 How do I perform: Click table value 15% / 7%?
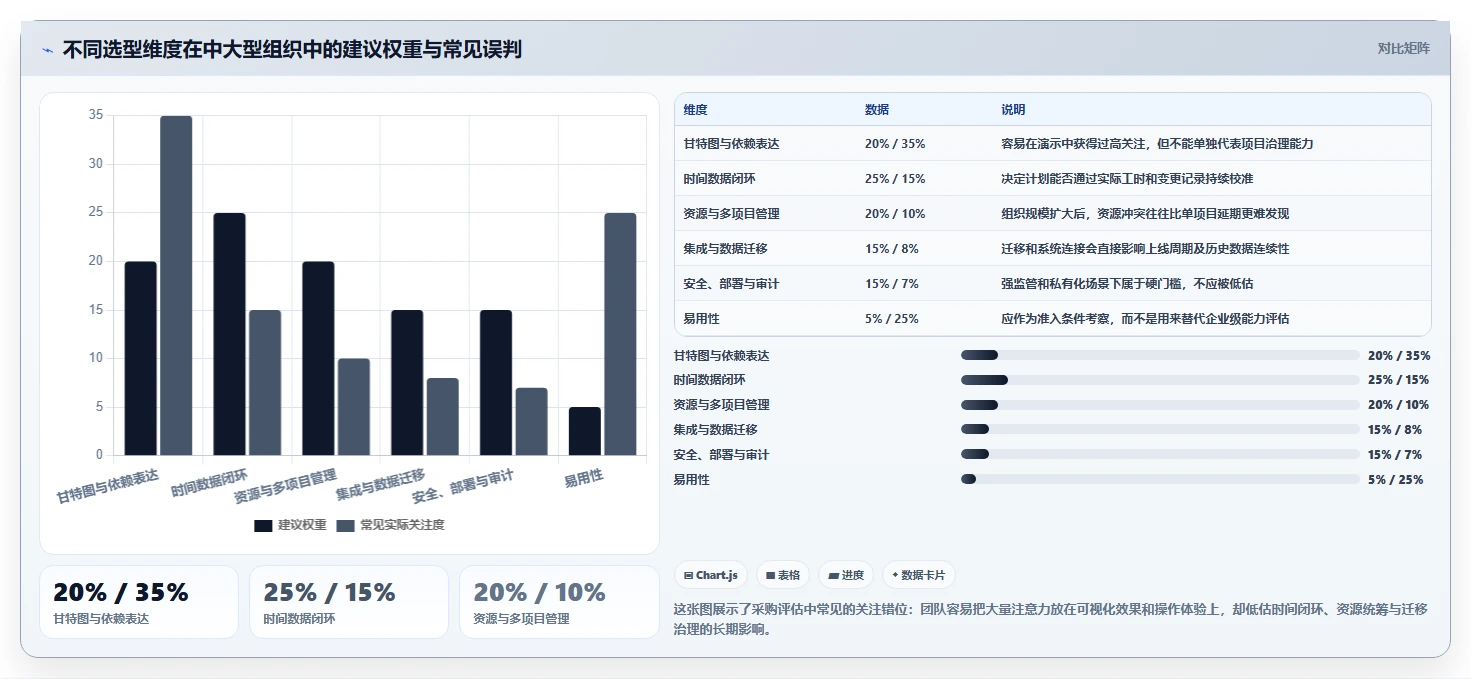pyautogui.click(x=892, y=284)
